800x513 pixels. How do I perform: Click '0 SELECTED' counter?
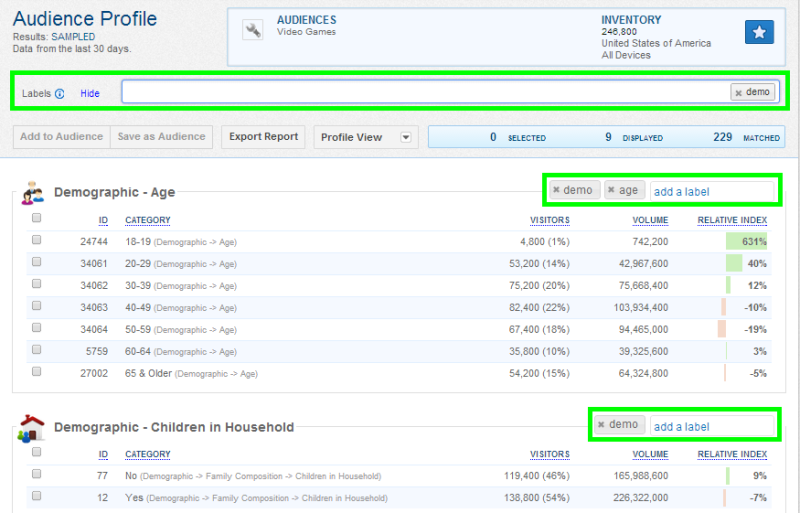[518, 137]
